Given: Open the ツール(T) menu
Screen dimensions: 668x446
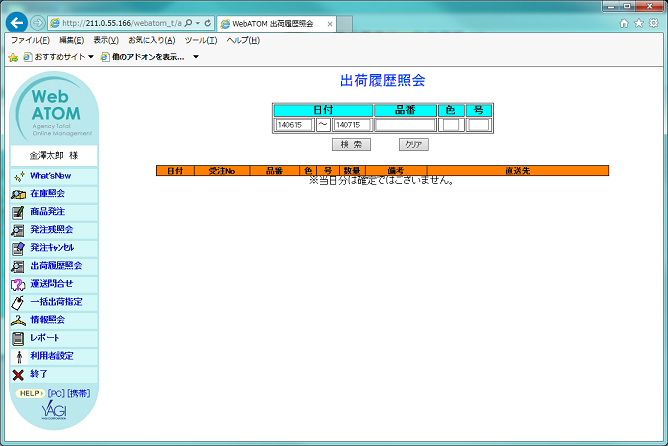Looking at the screenshot, I should 201,40.
